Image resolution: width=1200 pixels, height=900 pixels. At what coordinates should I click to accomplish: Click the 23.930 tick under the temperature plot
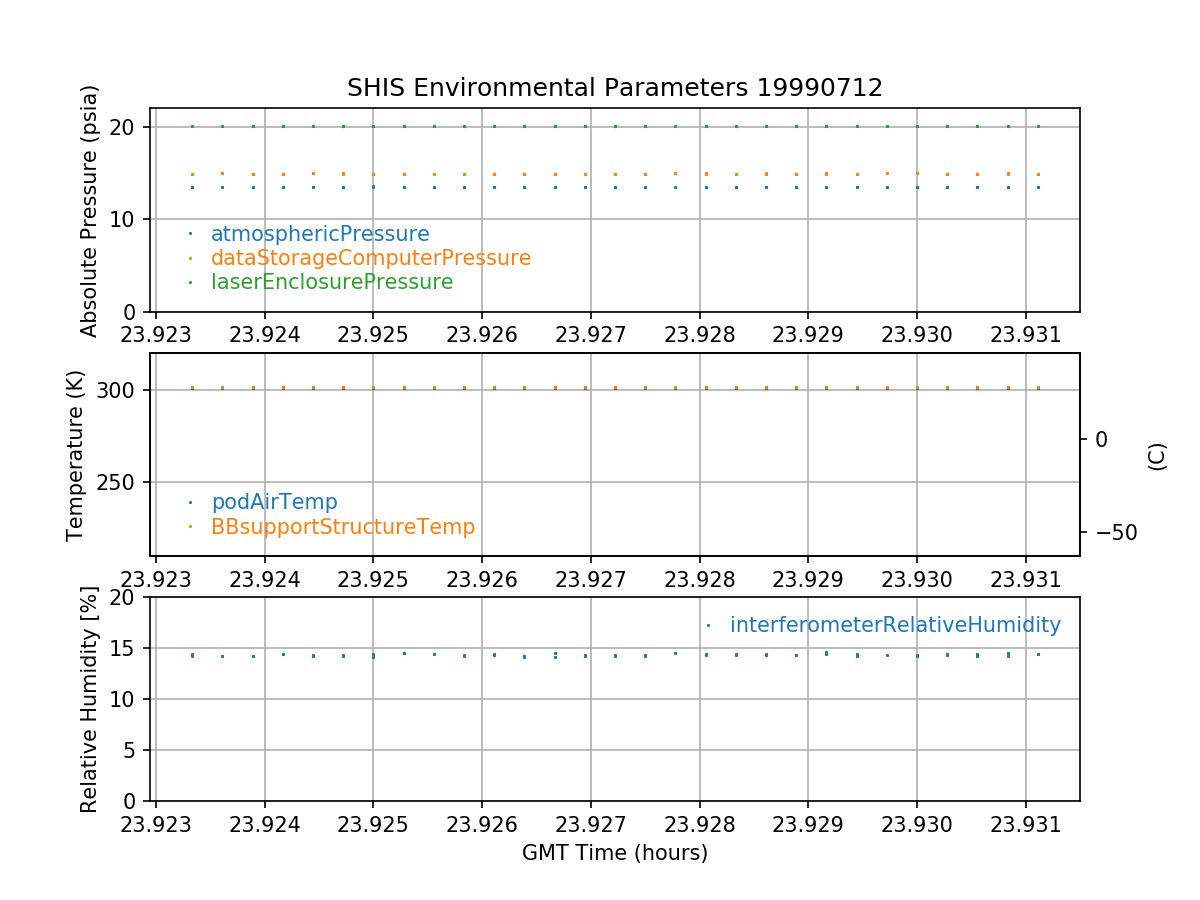pos(917,579)
